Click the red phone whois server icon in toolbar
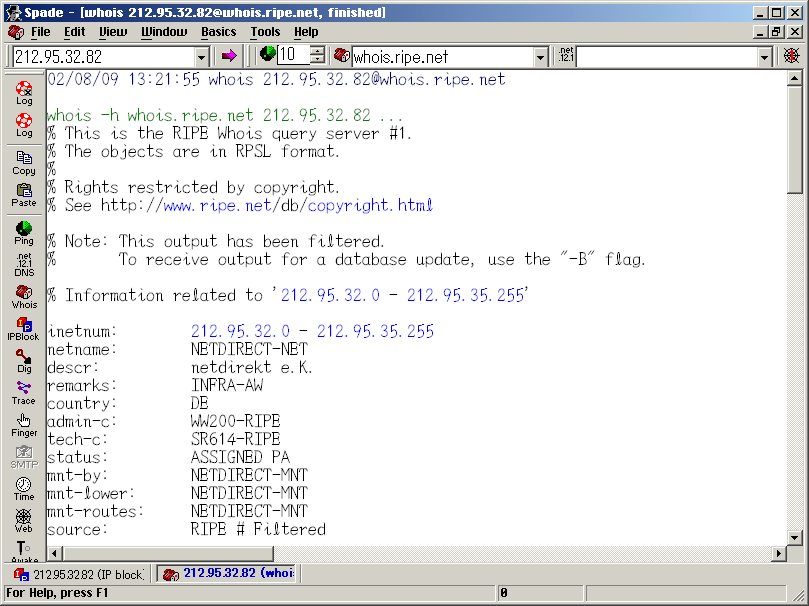809x606 pixels. tap(341, 55)
